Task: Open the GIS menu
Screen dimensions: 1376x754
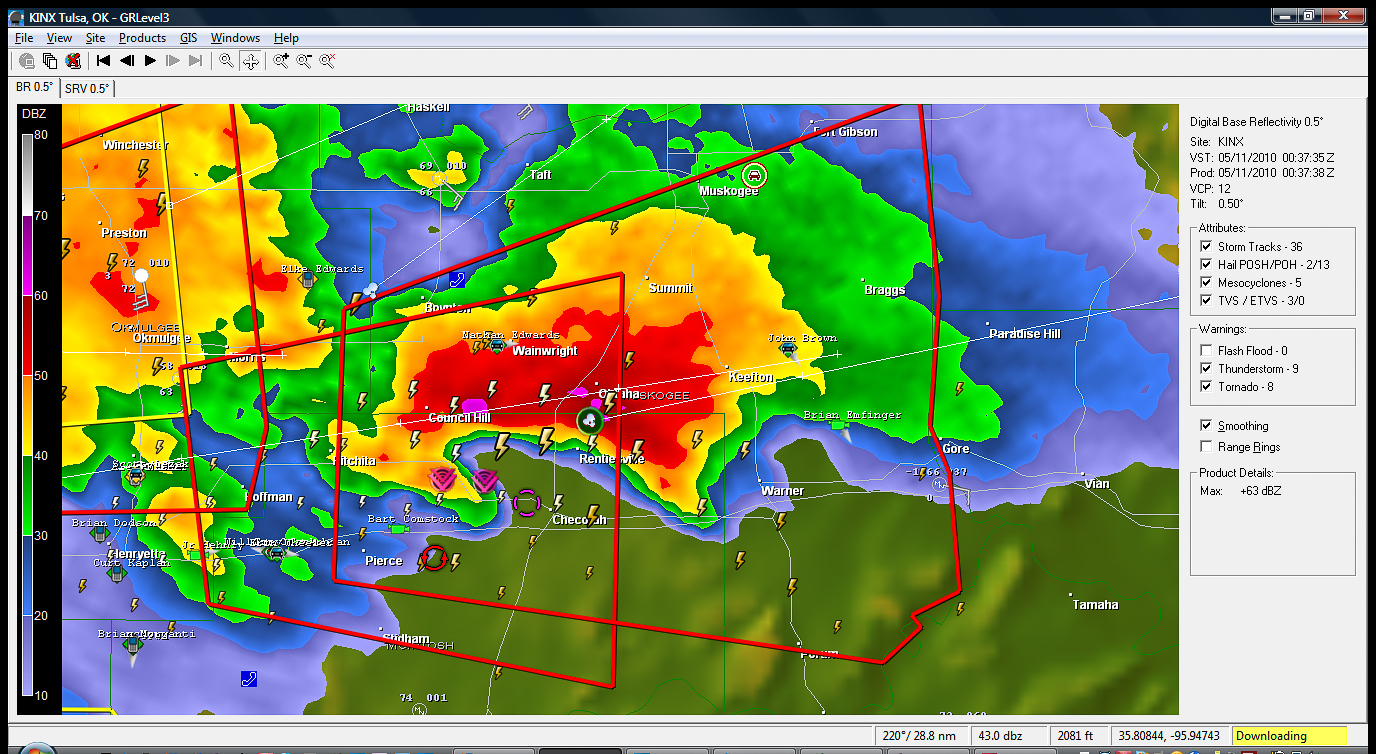Action: (188, 38)
